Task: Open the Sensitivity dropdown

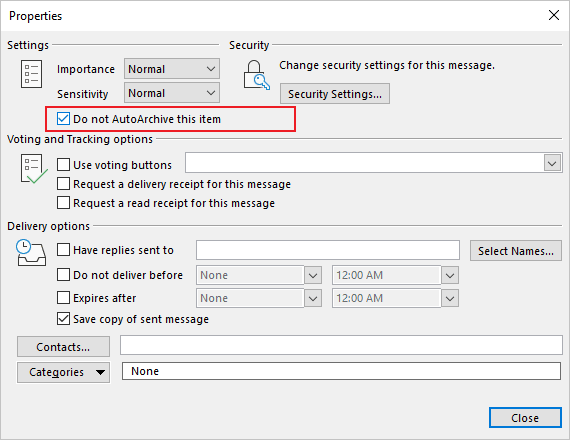Action: coord(172,93)
